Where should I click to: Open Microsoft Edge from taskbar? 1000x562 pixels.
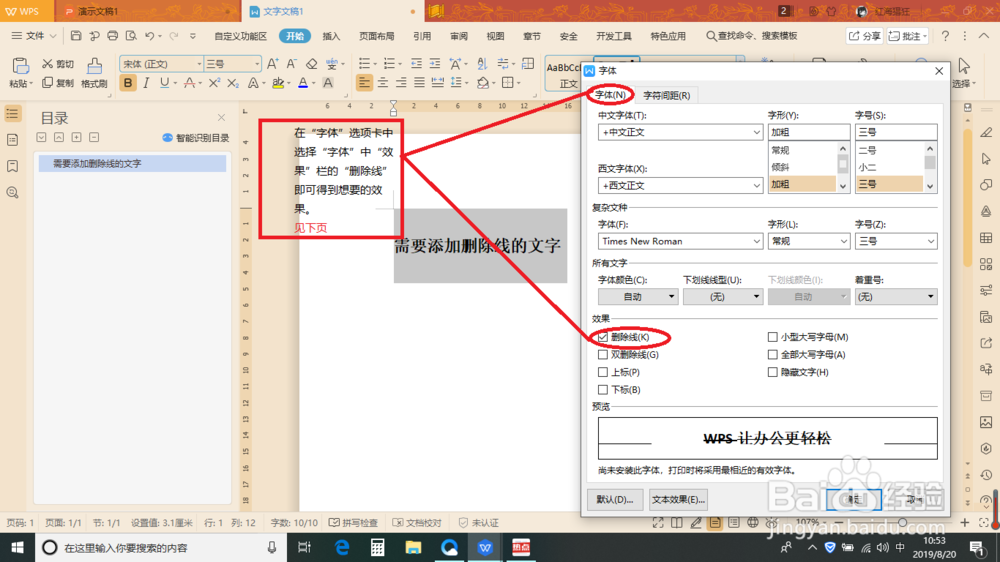342,547
